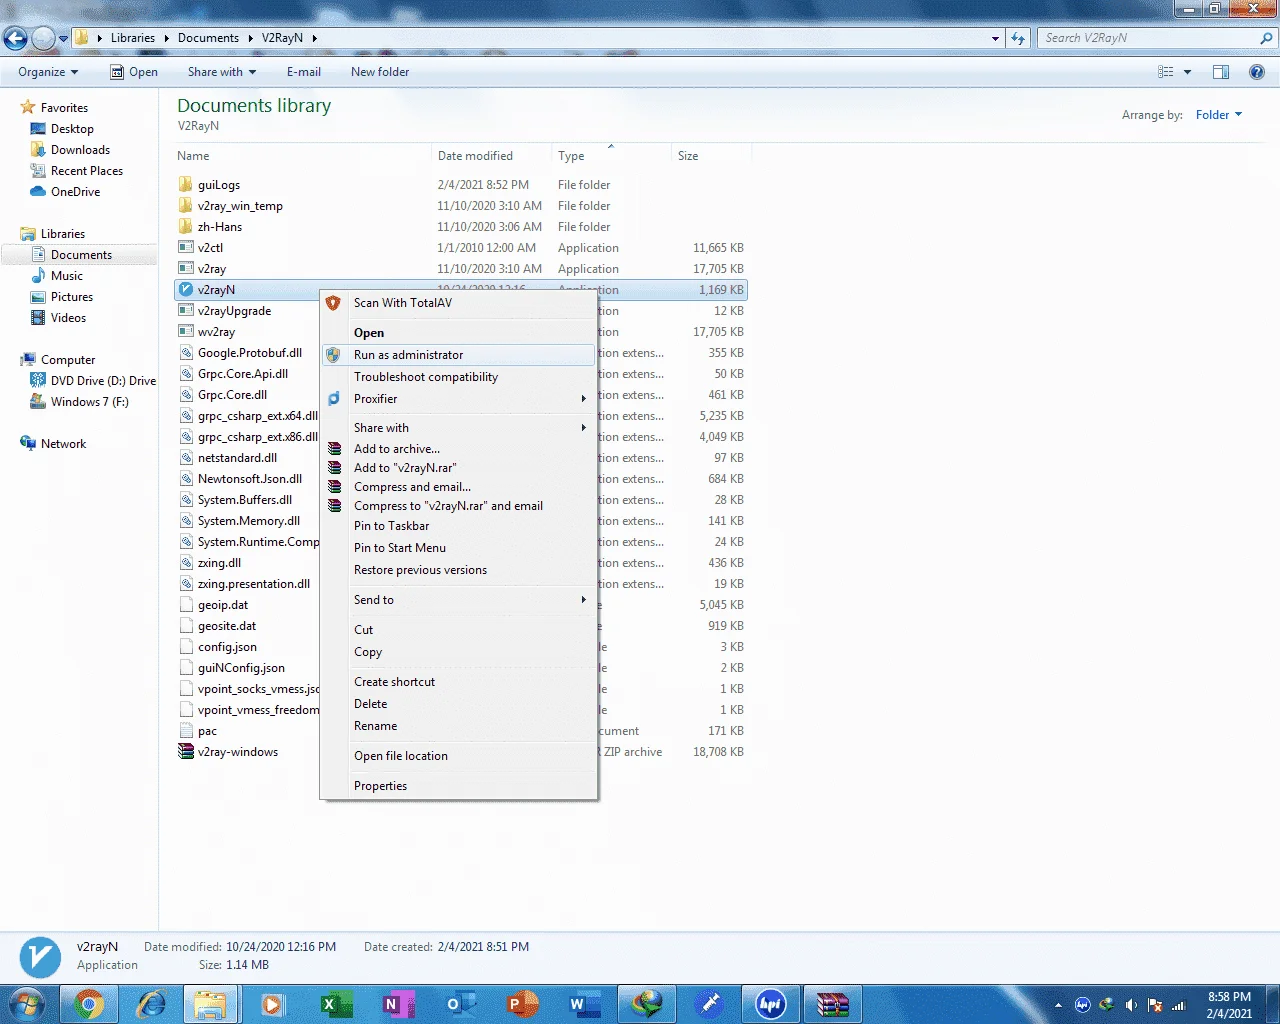Image resolution: width=1280 pixels, height=1024 pixels.
Task: Click the TotalAV shield icon in context menu
Action: point(334,303)
